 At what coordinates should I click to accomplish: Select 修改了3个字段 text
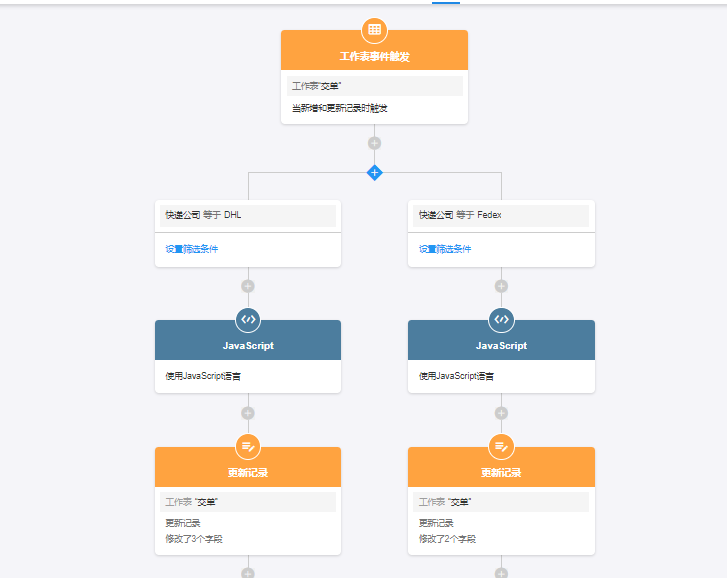coord(194,539)
